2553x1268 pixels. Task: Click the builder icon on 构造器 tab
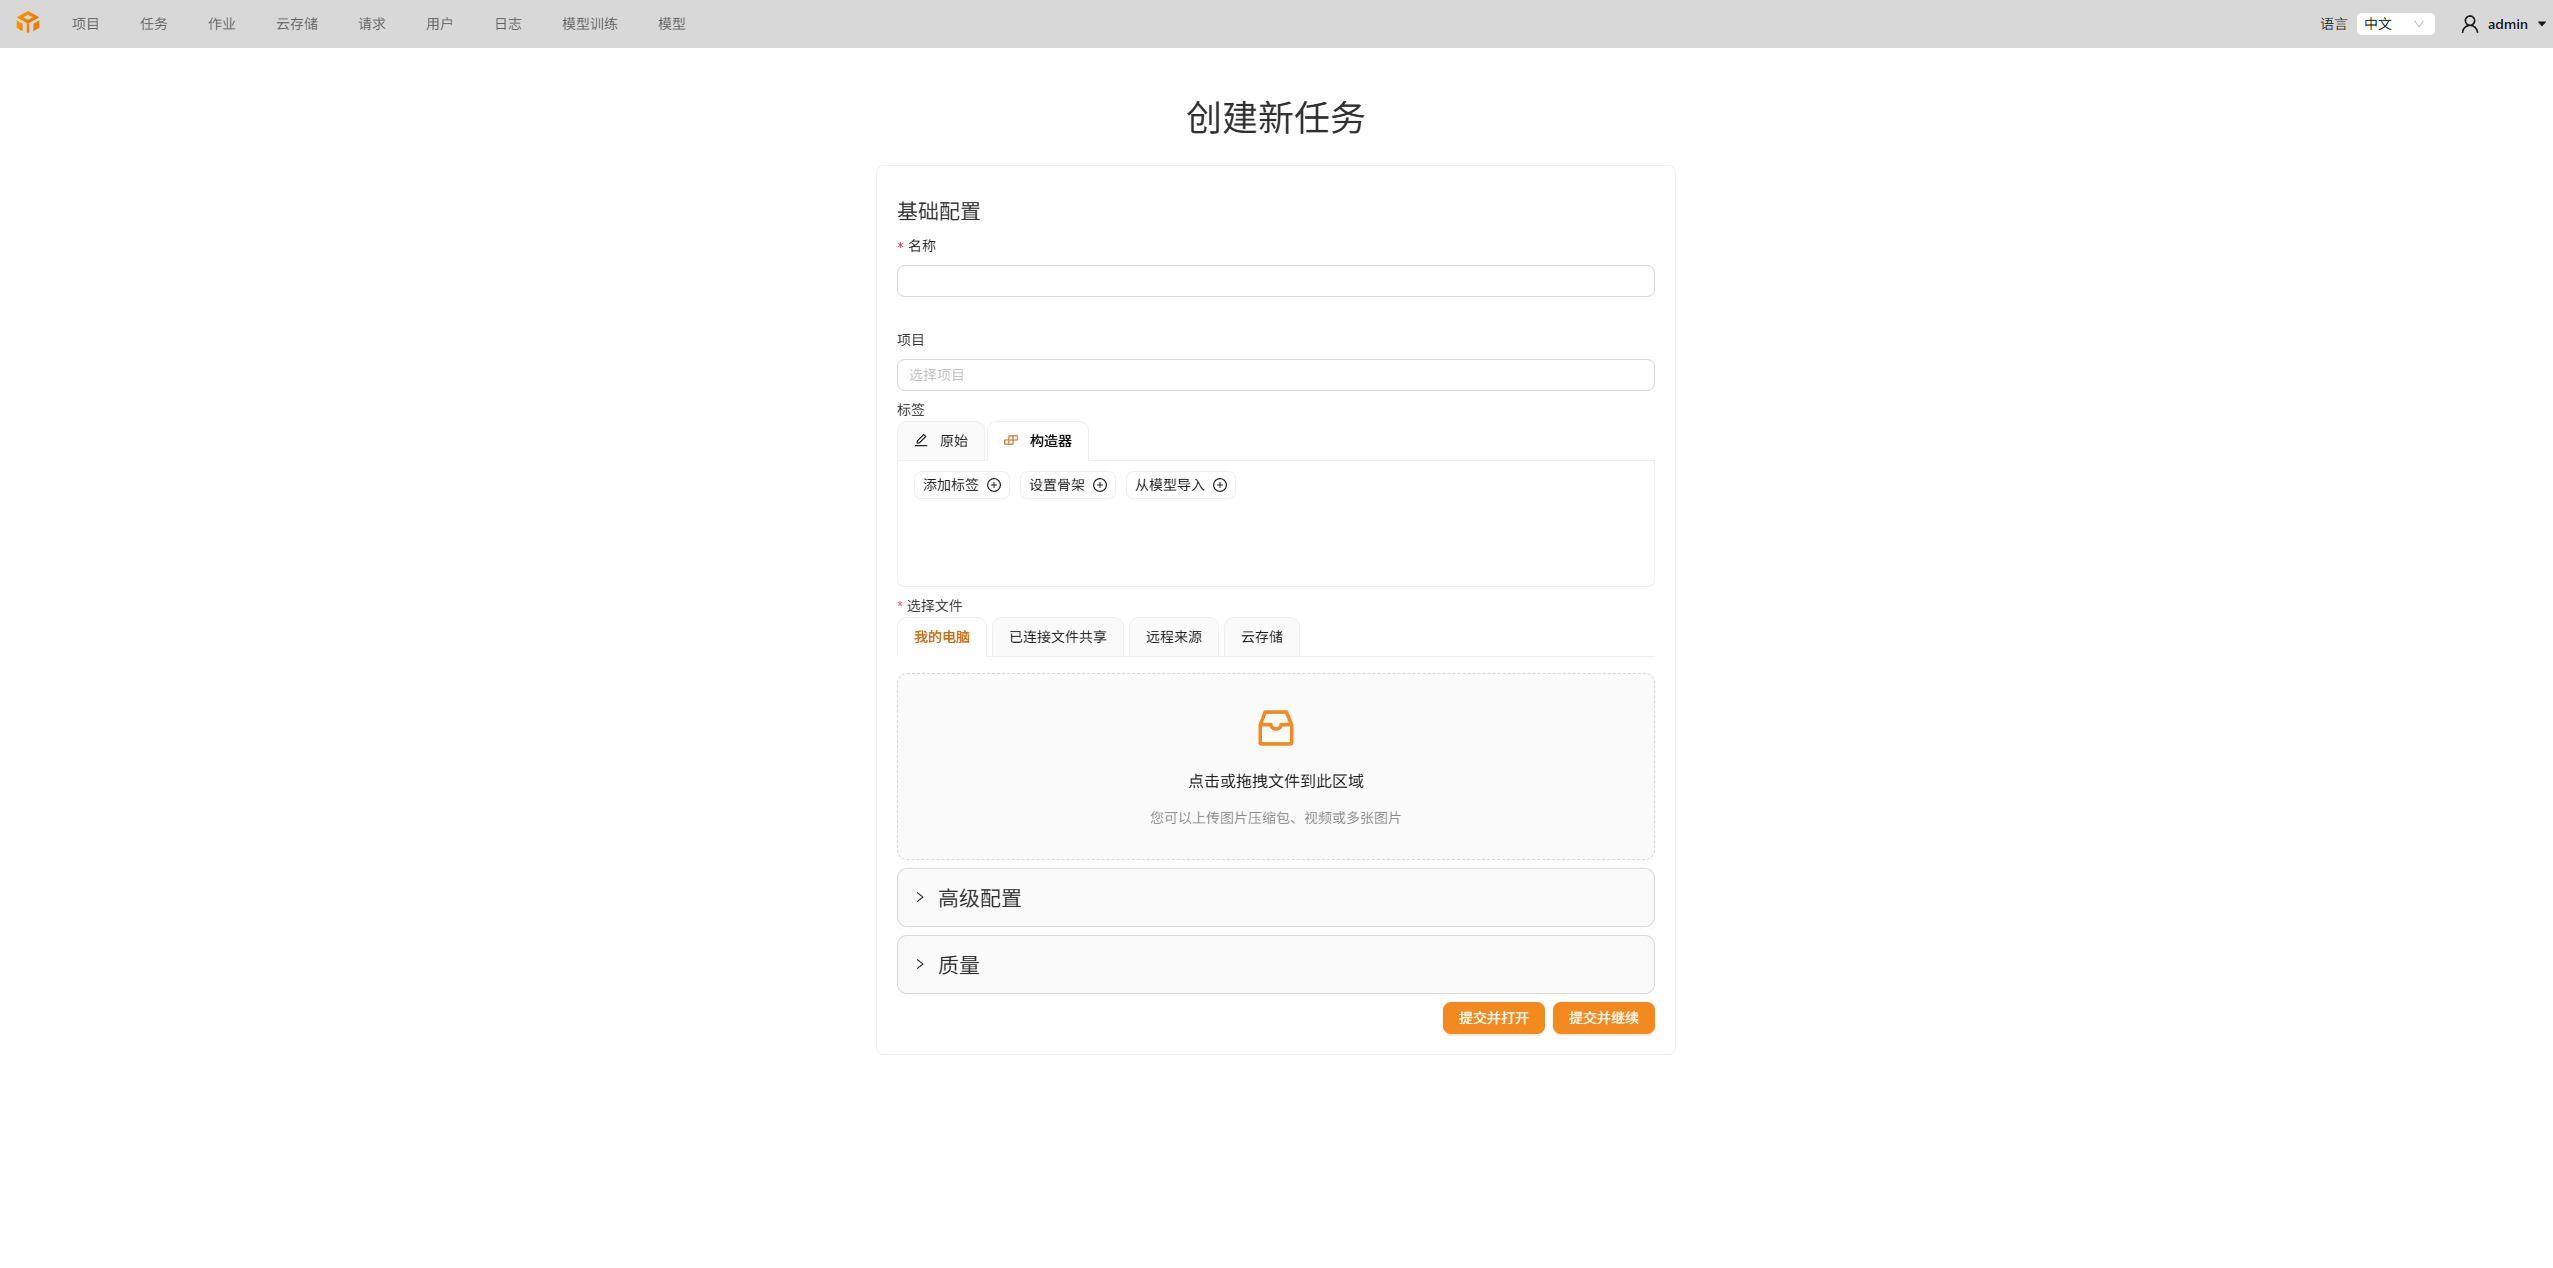pyautogui.click(x=1011, y=440)
